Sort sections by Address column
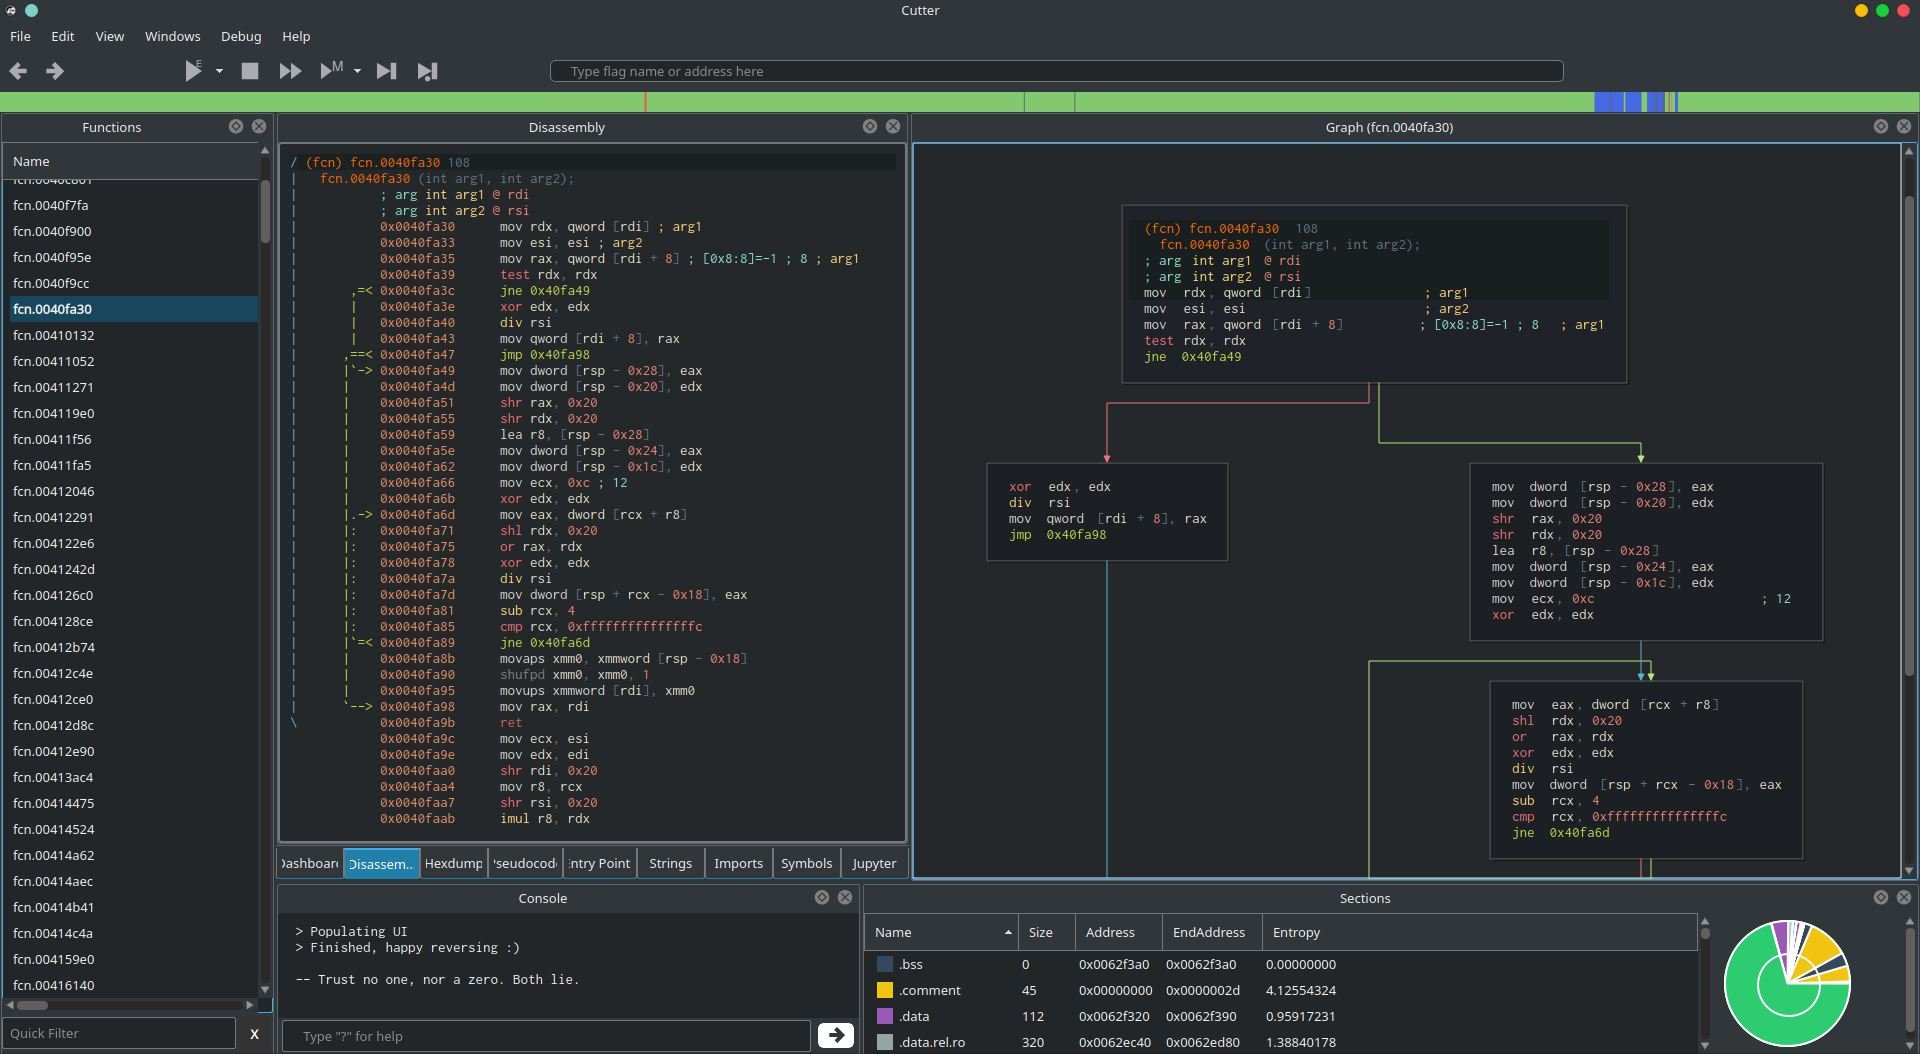This screenshot has width=1920, height=1054. pyautogui.click(x=1119, y=932)
